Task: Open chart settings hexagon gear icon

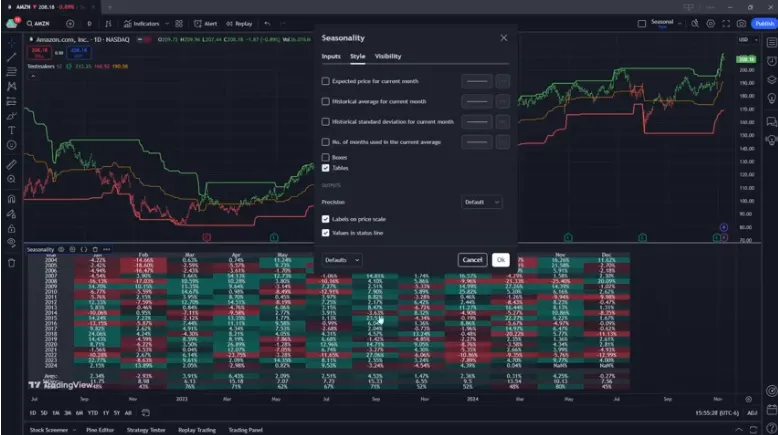Action: pos(711,23)
